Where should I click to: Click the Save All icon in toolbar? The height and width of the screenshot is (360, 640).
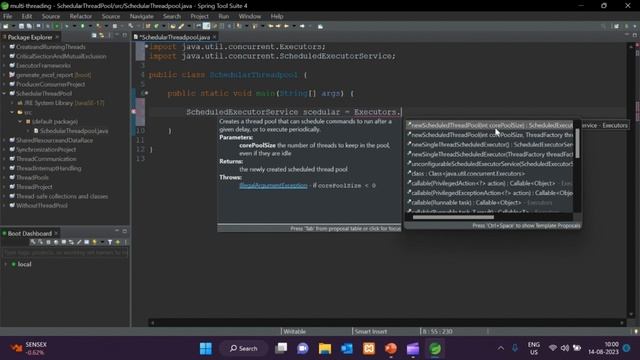point(29,26)
